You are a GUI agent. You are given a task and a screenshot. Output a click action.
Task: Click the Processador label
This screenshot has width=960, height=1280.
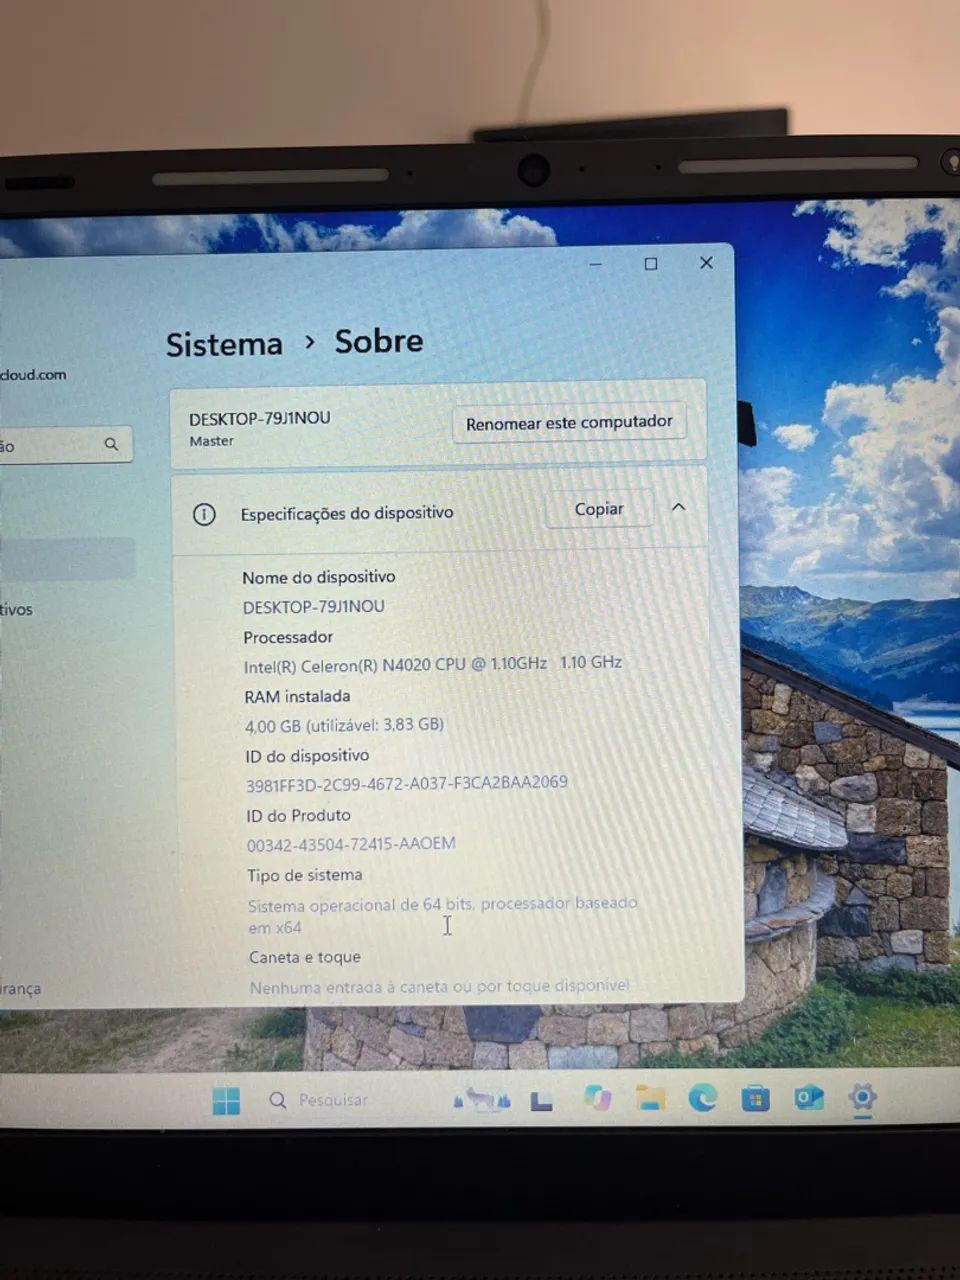288,637
